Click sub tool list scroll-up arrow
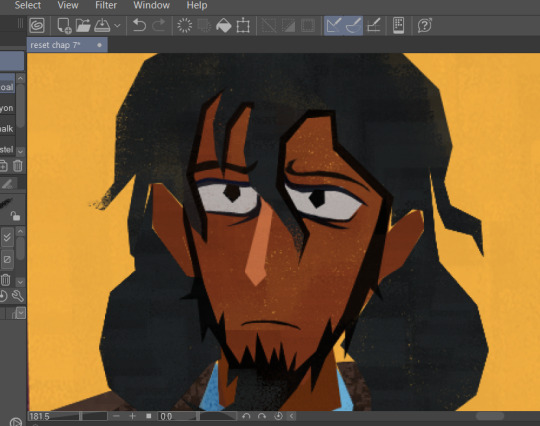Viewport: 540px width, 426px height. (20, 78)
